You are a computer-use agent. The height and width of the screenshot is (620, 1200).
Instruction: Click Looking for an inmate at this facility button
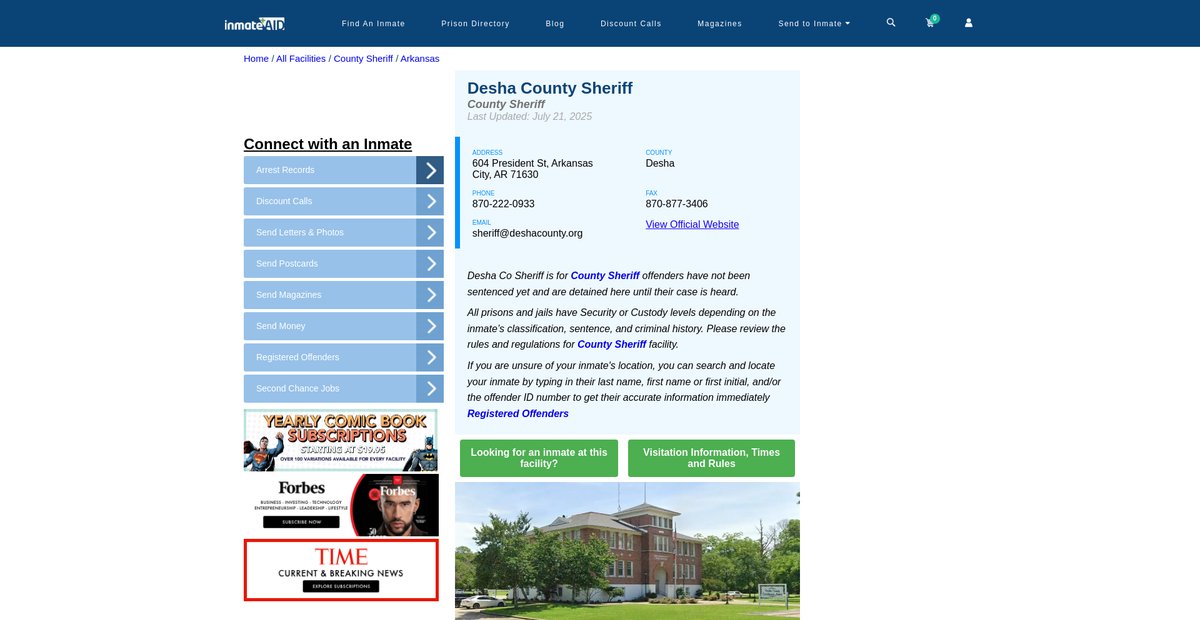(x=539, y=458)
